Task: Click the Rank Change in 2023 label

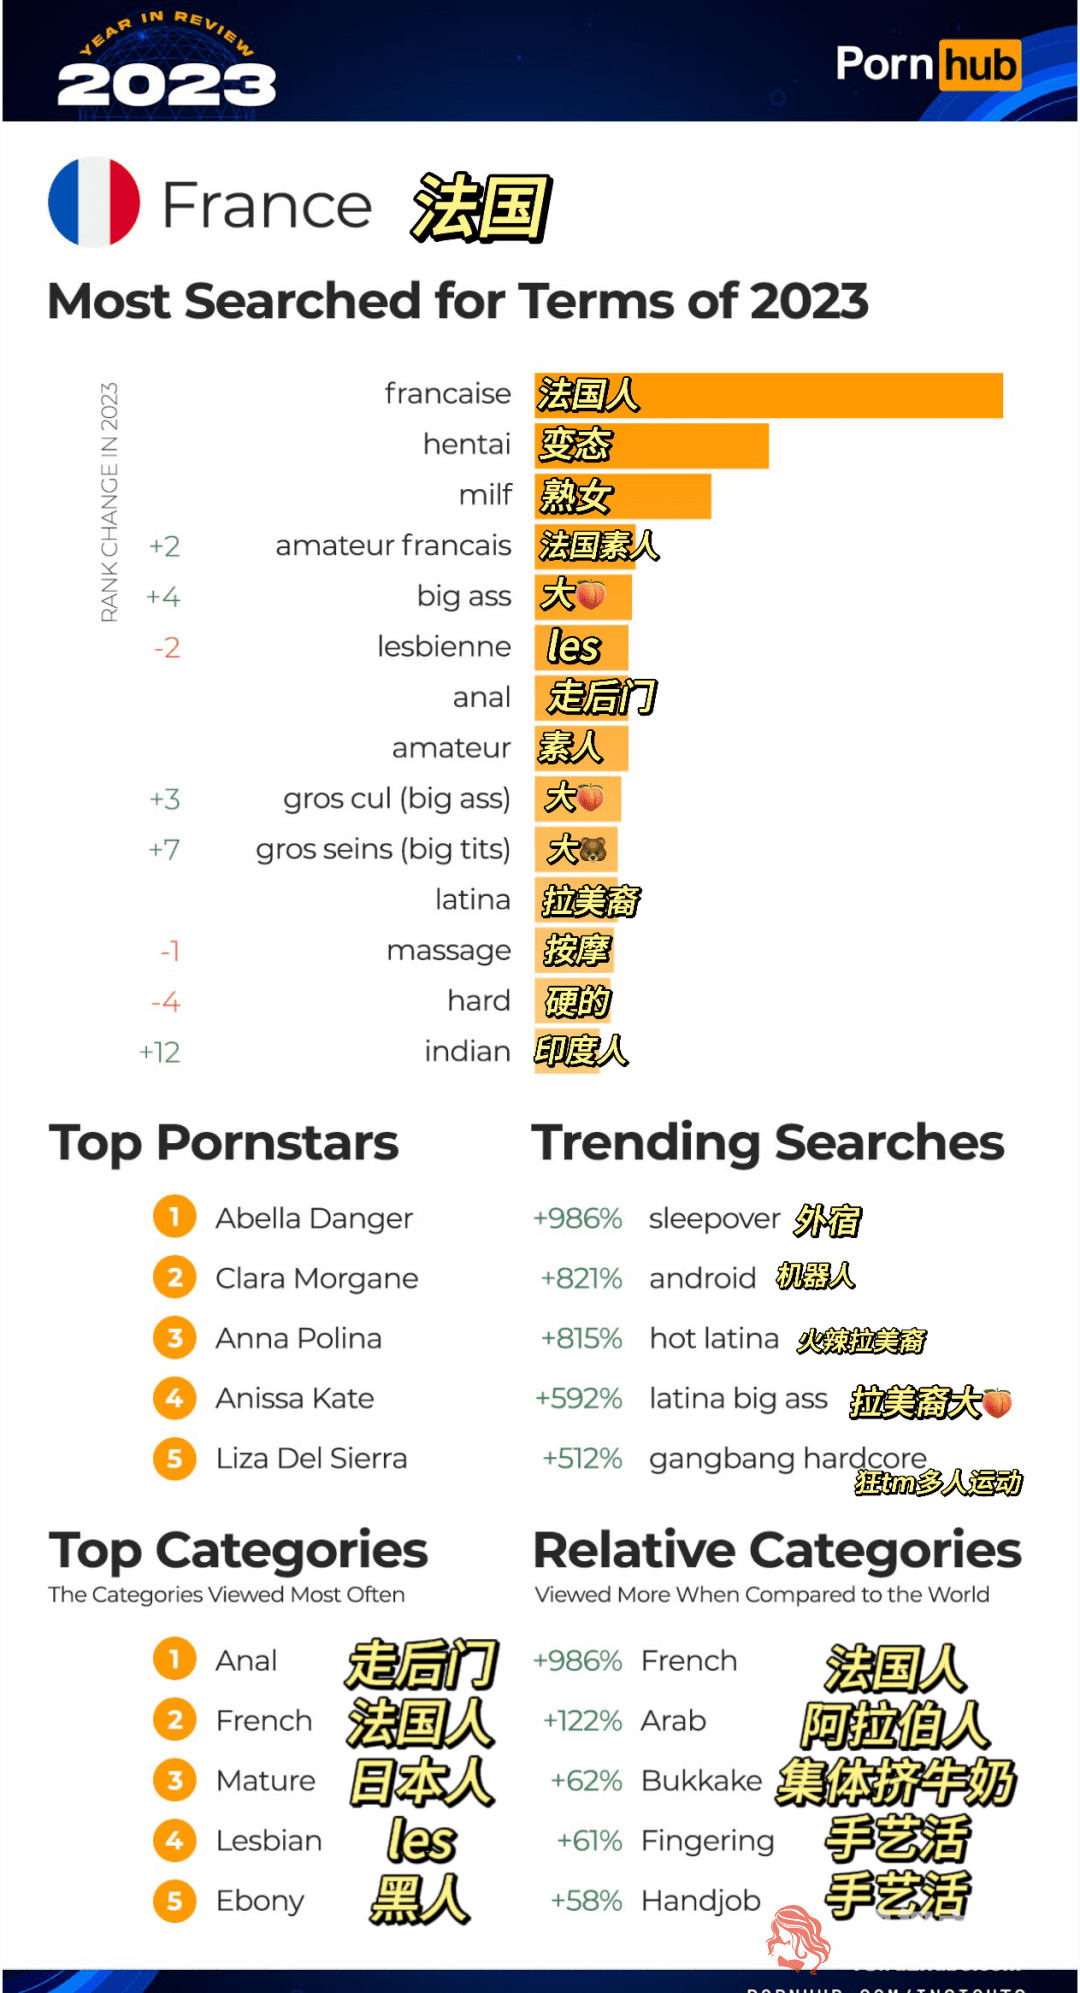Action: pos(109,502)
